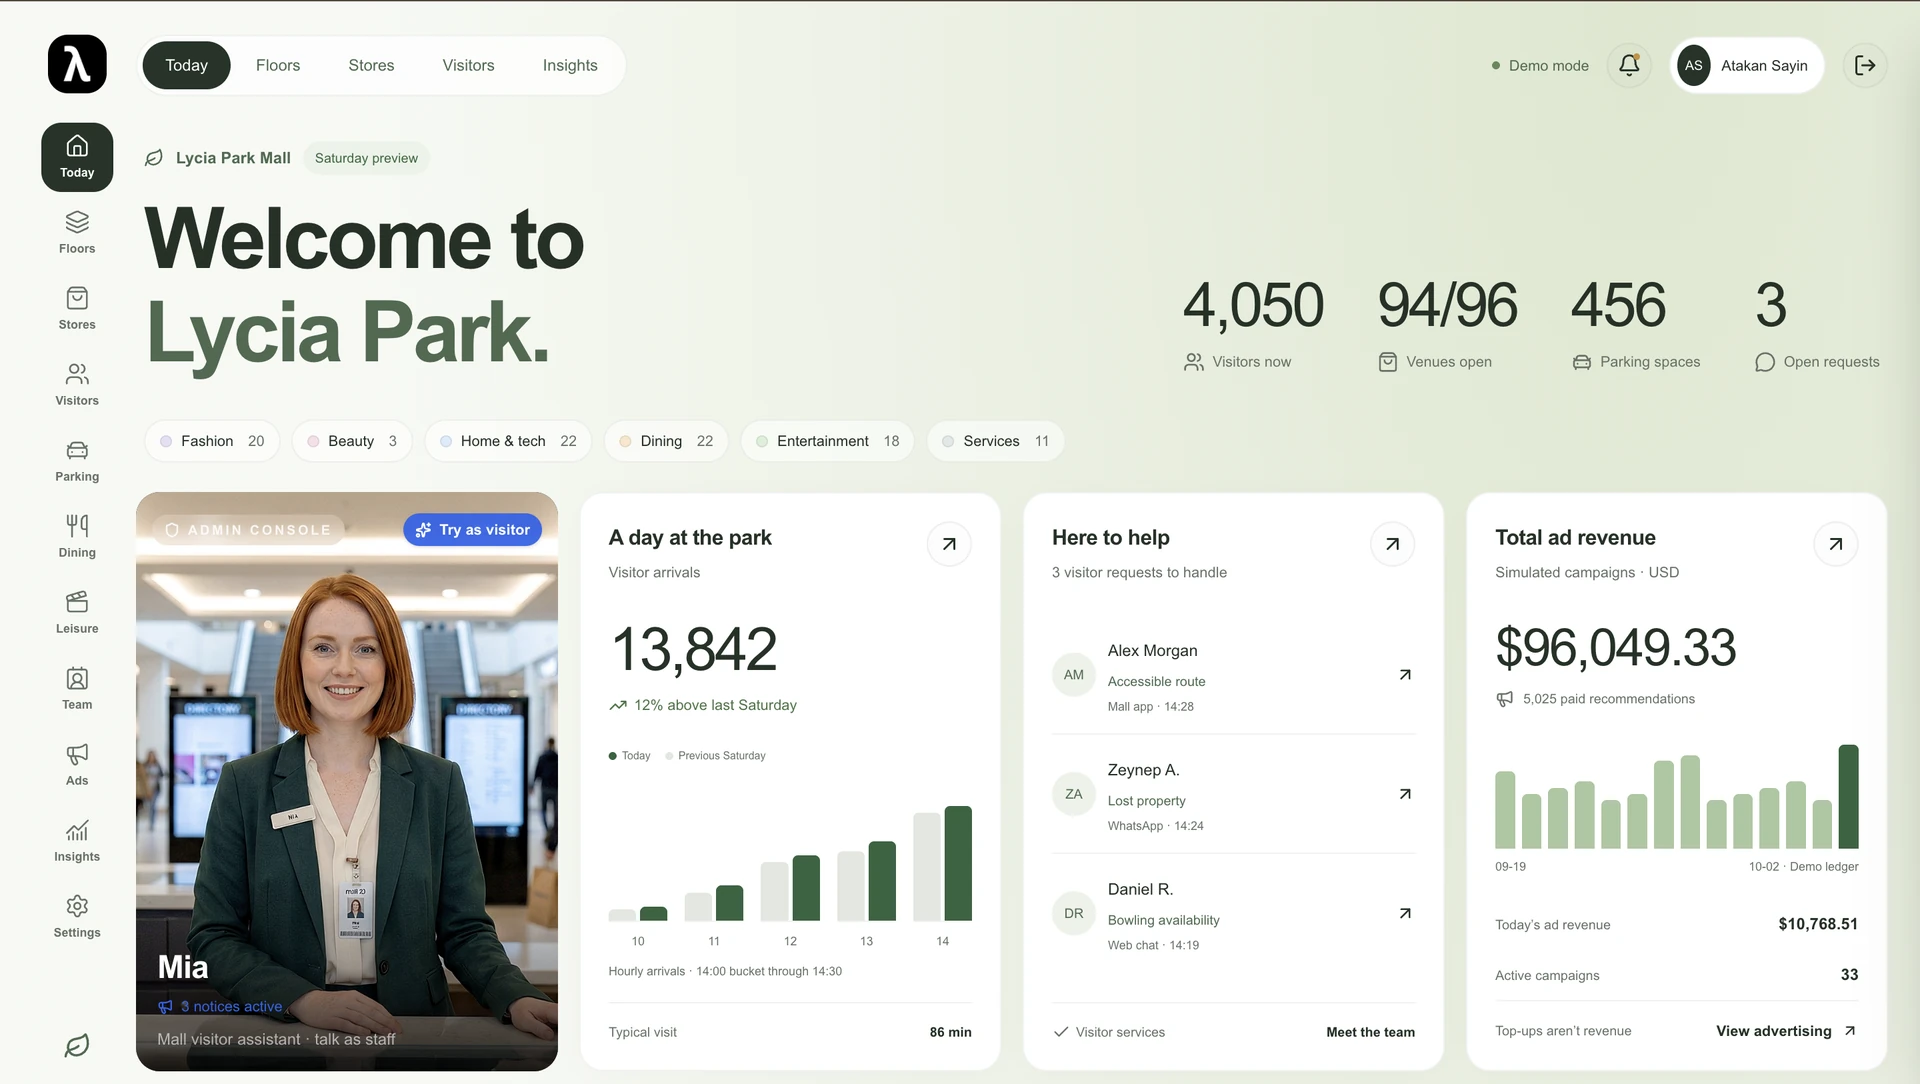Click the dark green 14:00 arrivals bar

958,863
